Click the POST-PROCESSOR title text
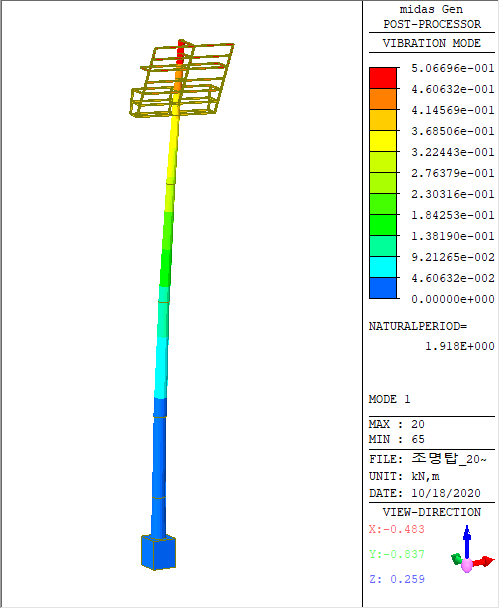Image resolution: width=501 pixels, height=609 pixels. [432, 24]
